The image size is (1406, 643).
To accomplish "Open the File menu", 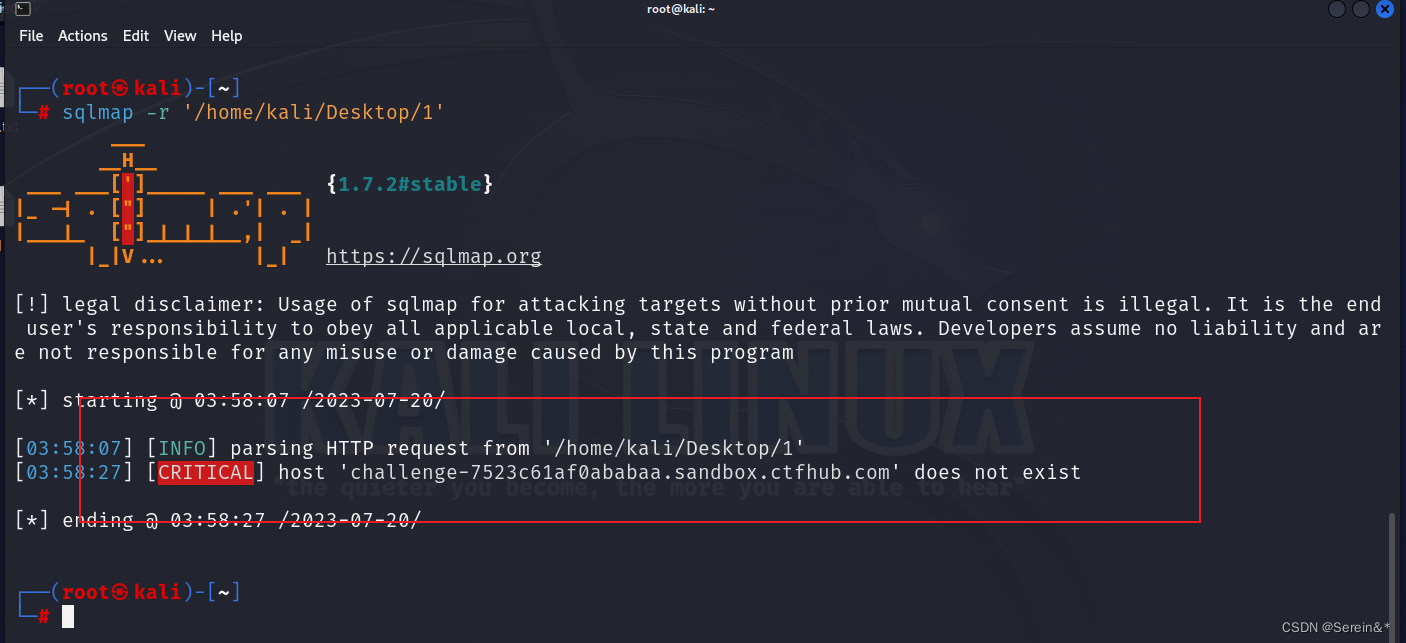I will coord(31,36).
